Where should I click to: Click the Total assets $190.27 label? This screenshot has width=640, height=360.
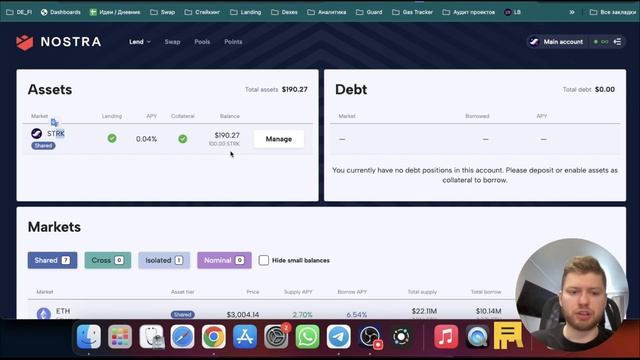tap(276, 89)
